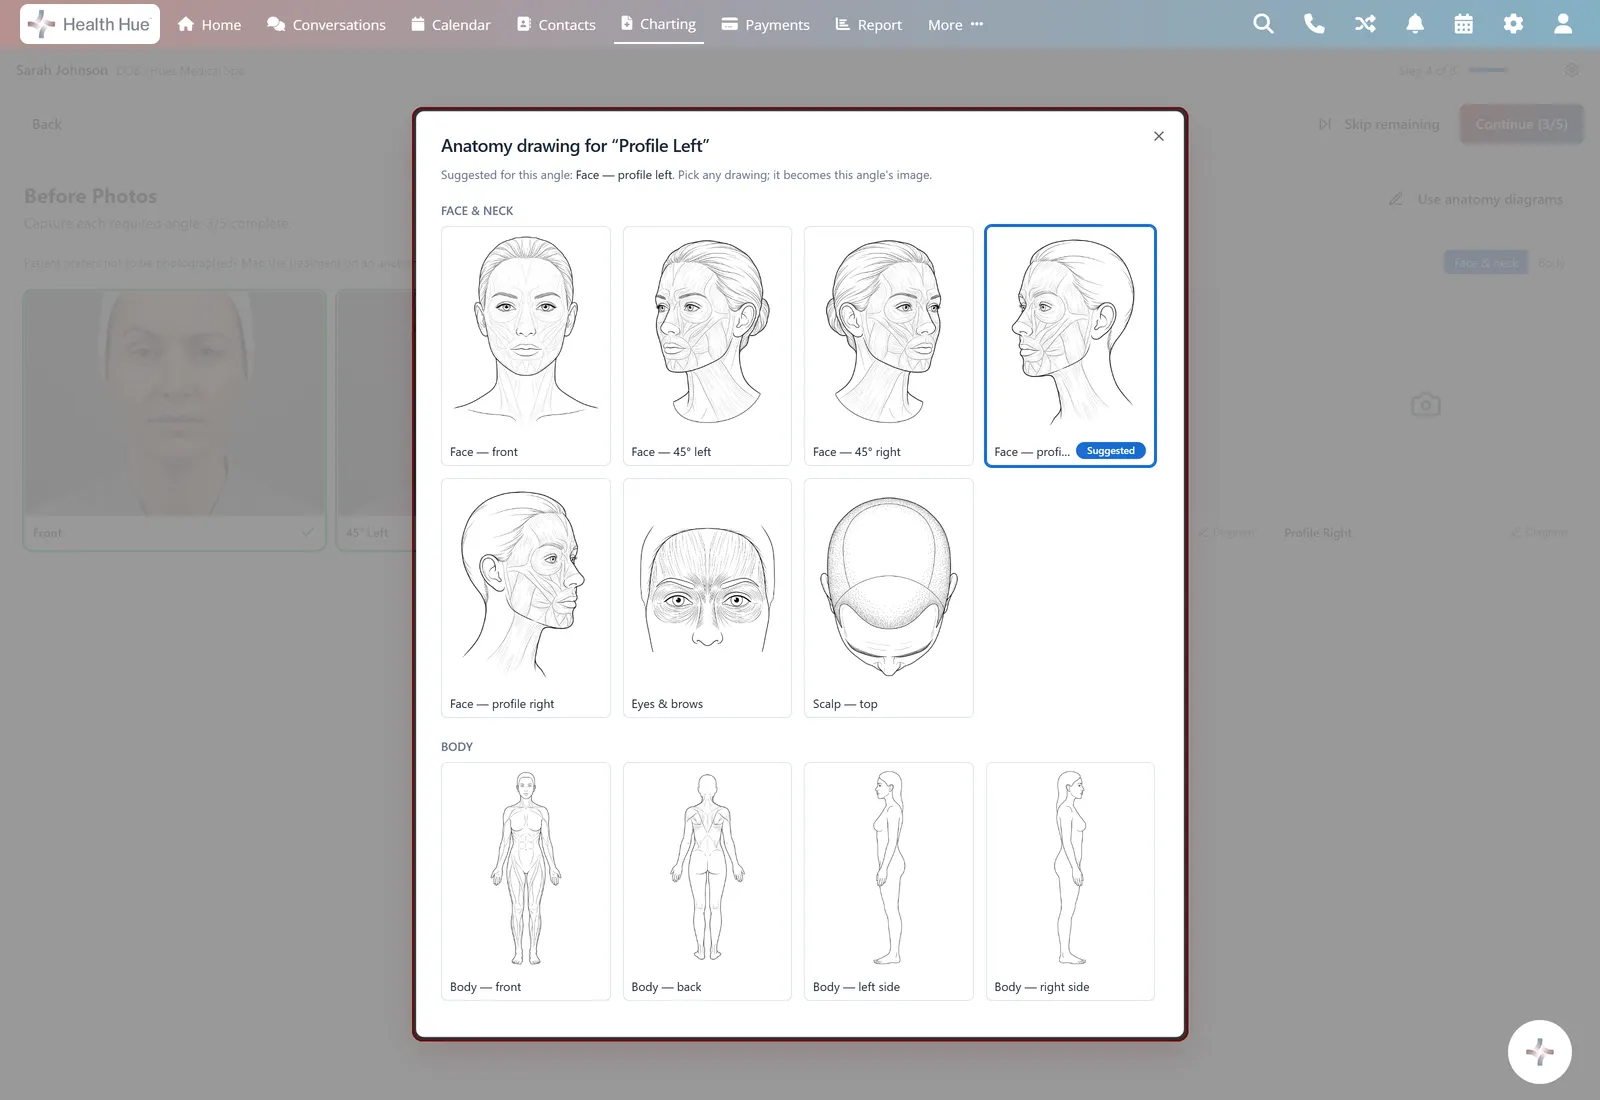Image resolution: width=1600 pixels, height=1100 pixels.
Task: Open the search magnifier icon
Action: [x=1264, y=24]
